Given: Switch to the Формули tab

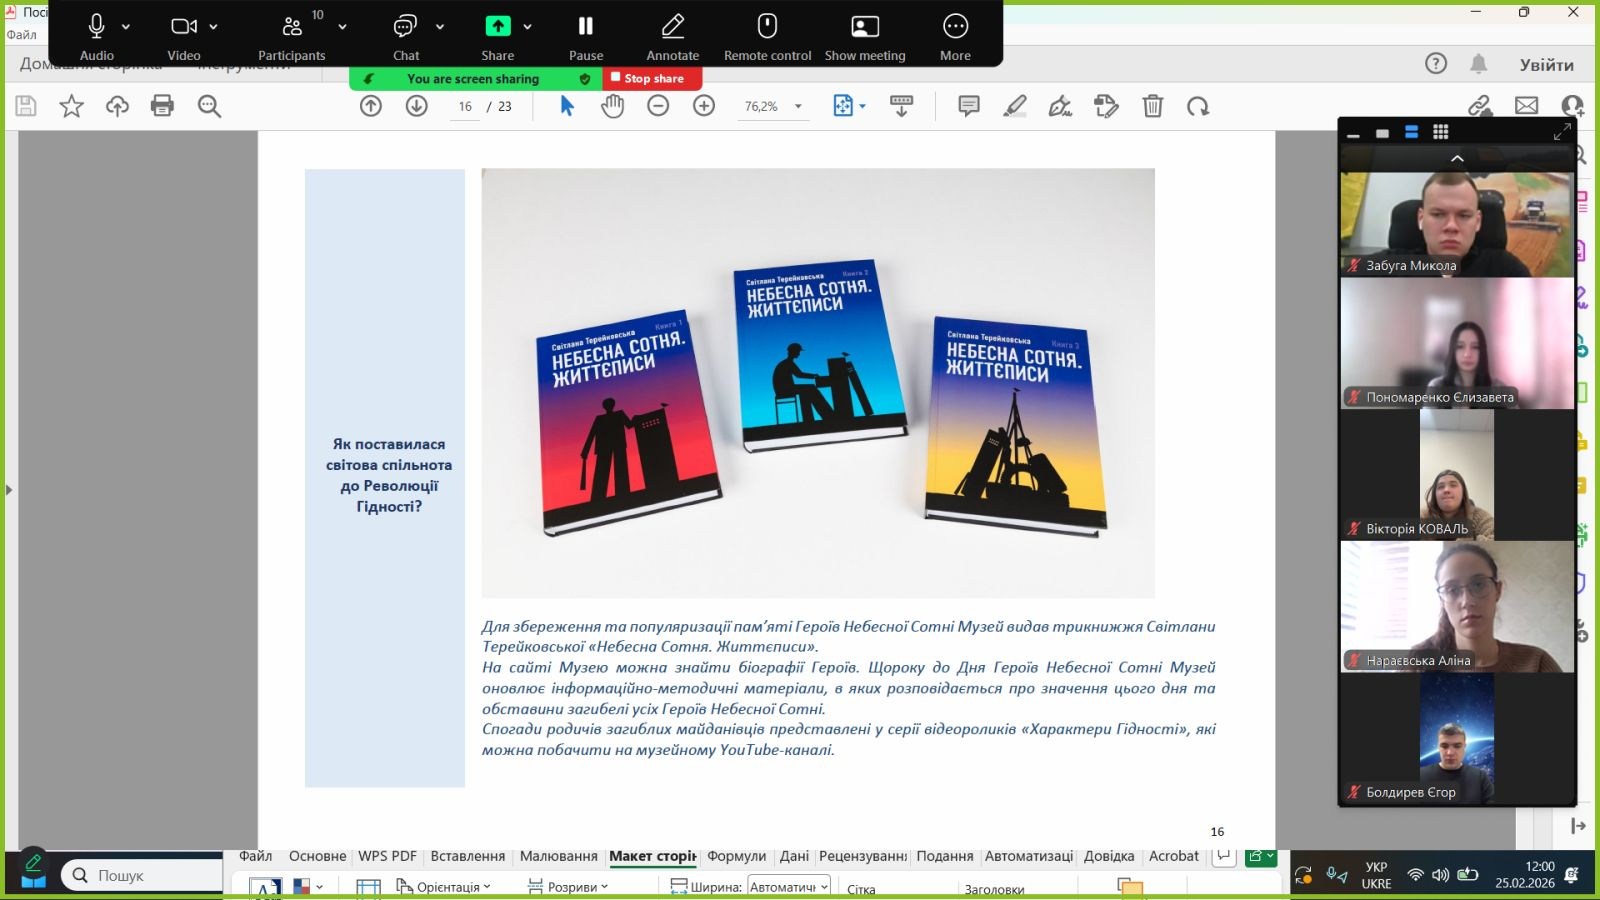Looking at the screenshot, I should (736, 856).
